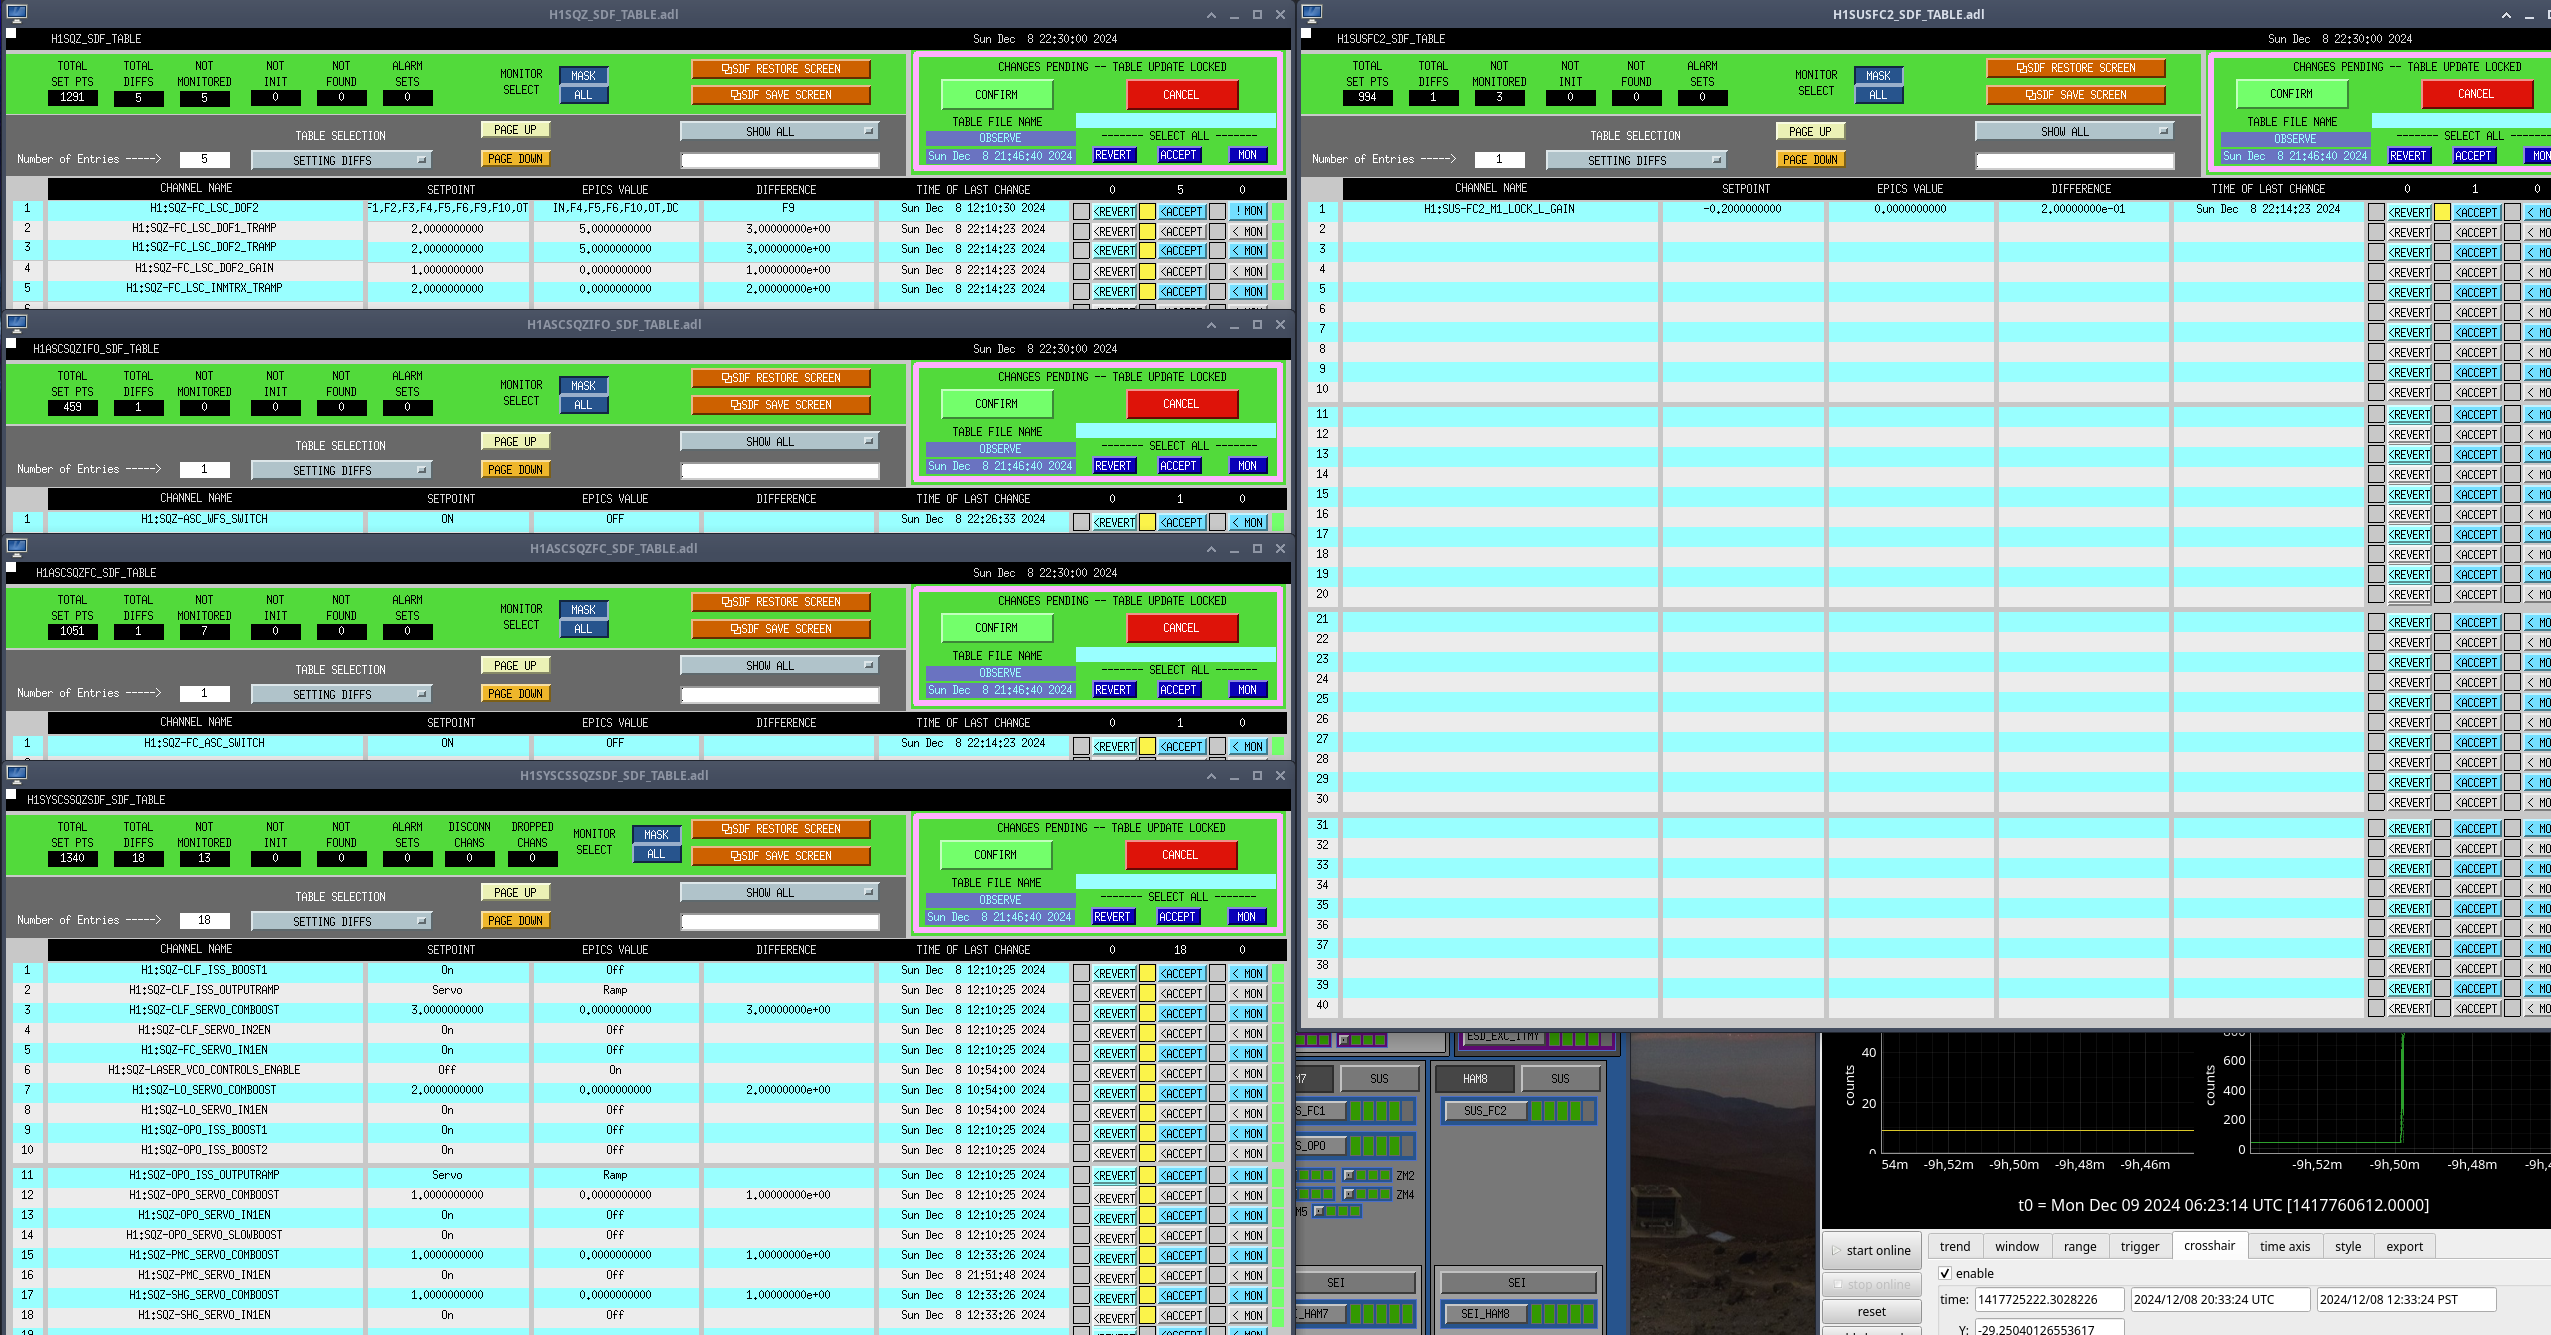Toggle monitor checkbox for H1:SQZ-LO_SERVO_COMBOOST row
This screenshot has width=2551, height=1335.
coord(1217,1093)
